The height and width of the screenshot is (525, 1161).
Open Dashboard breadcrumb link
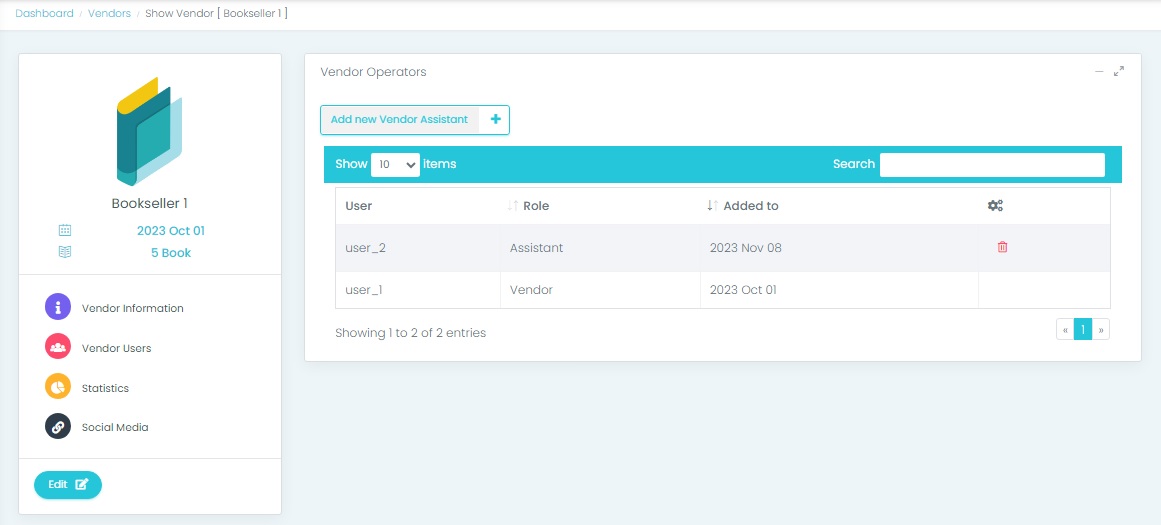(x=44, y=14)
